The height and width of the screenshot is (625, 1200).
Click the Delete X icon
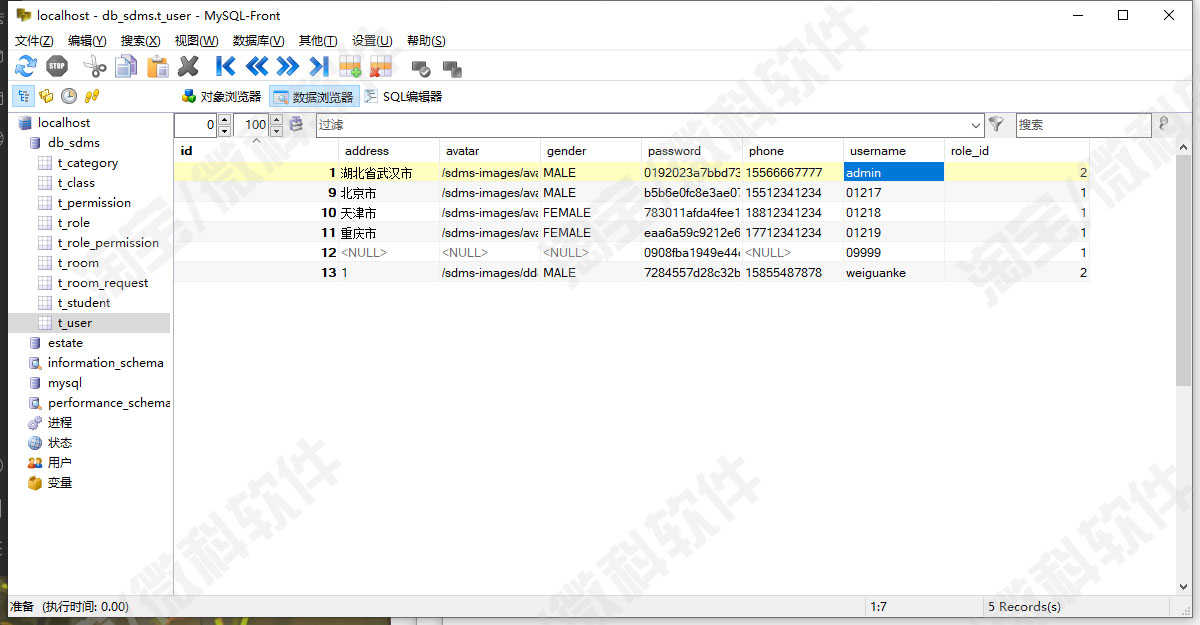188,67
